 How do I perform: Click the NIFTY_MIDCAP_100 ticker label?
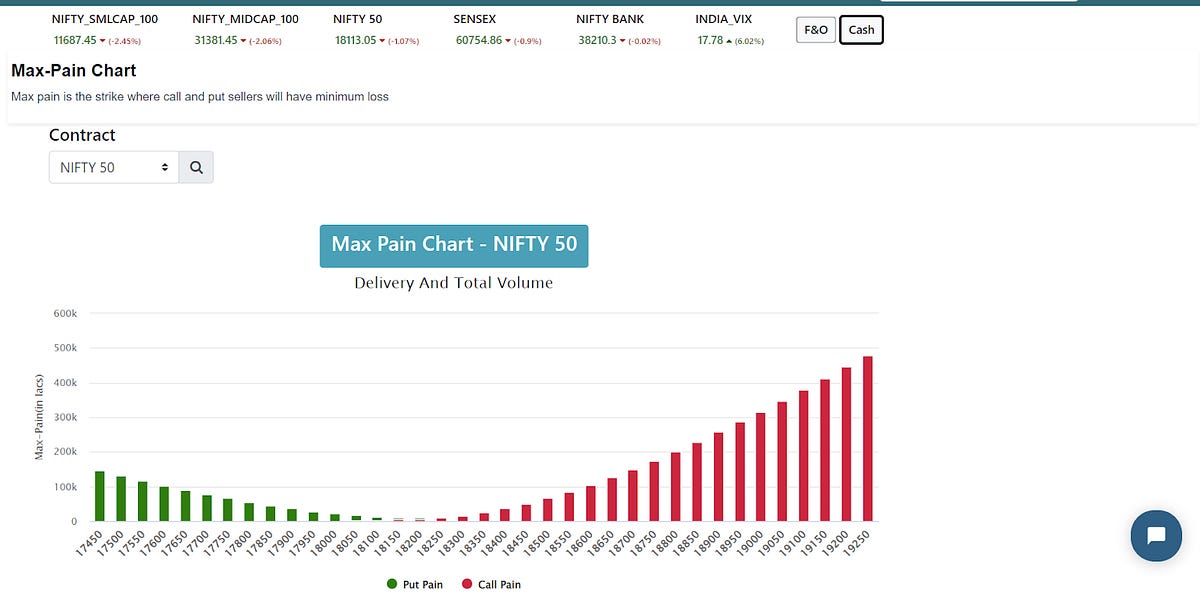tap(247, 18)
